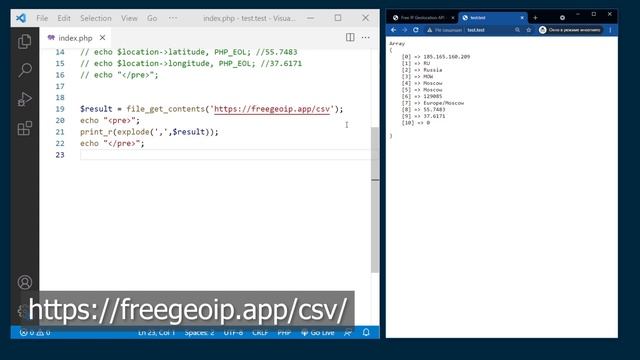Open the View menu in VS Code
Viewport: 640px width, 360px height.
coord(129,18)
